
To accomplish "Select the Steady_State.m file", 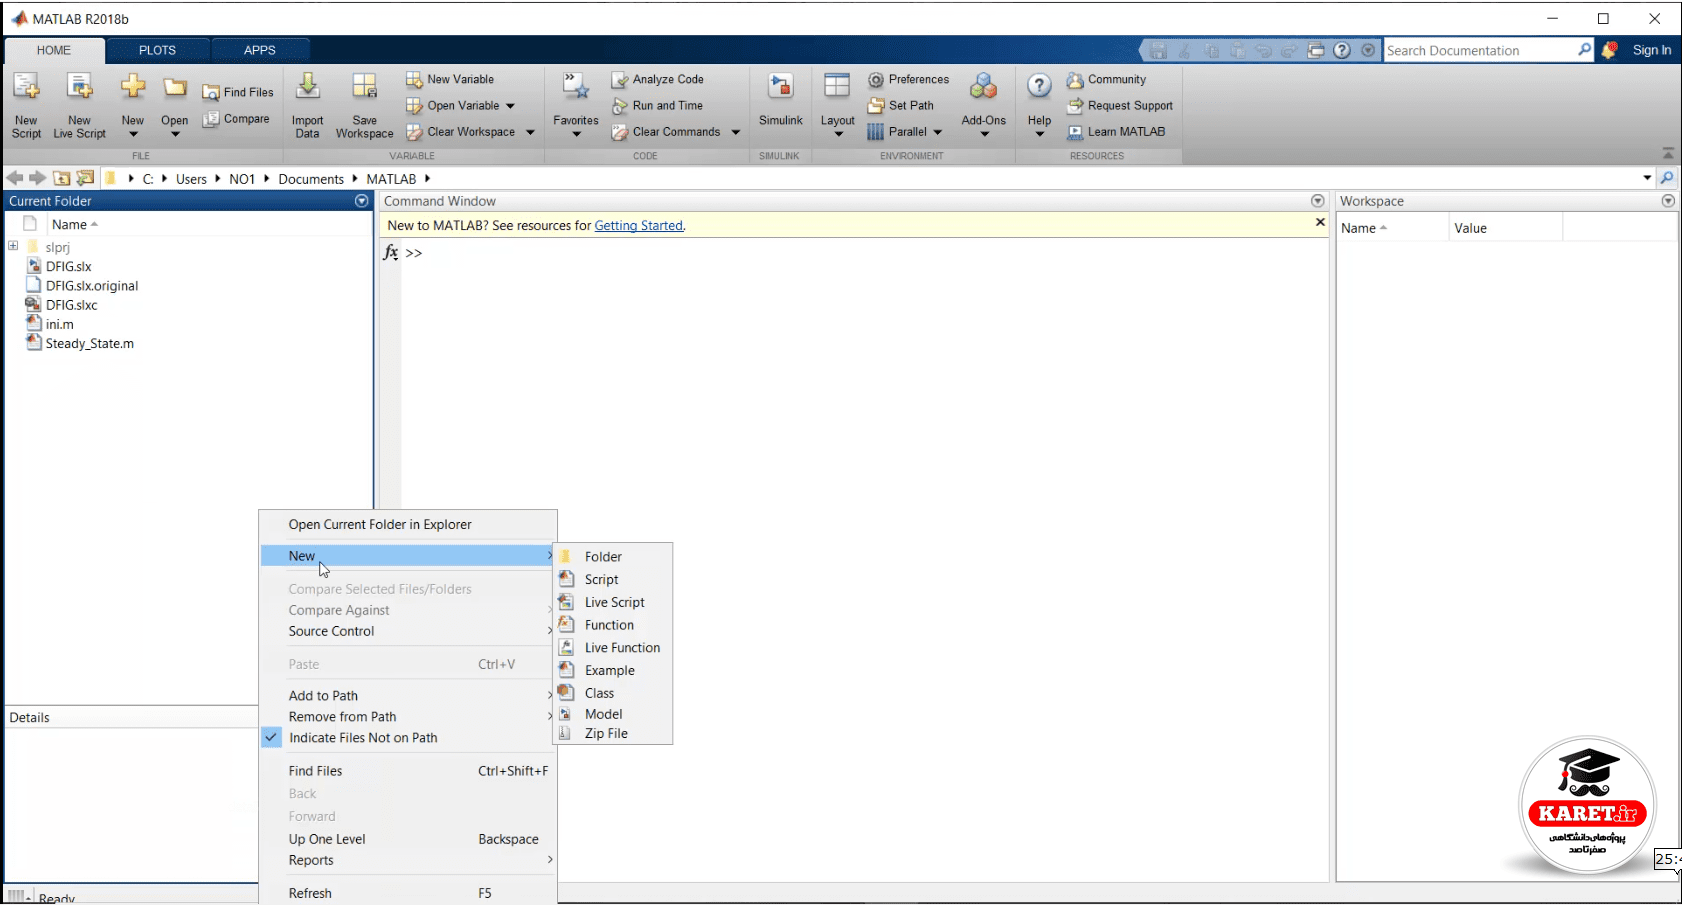I will [90, 344].
